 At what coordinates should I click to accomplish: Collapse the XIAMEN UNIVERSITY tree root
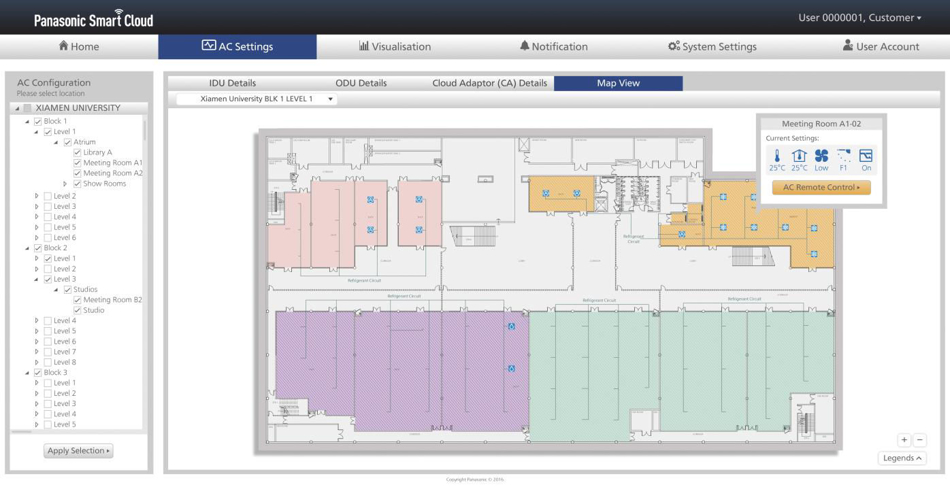pyautogui.click(x=18, y=108)
